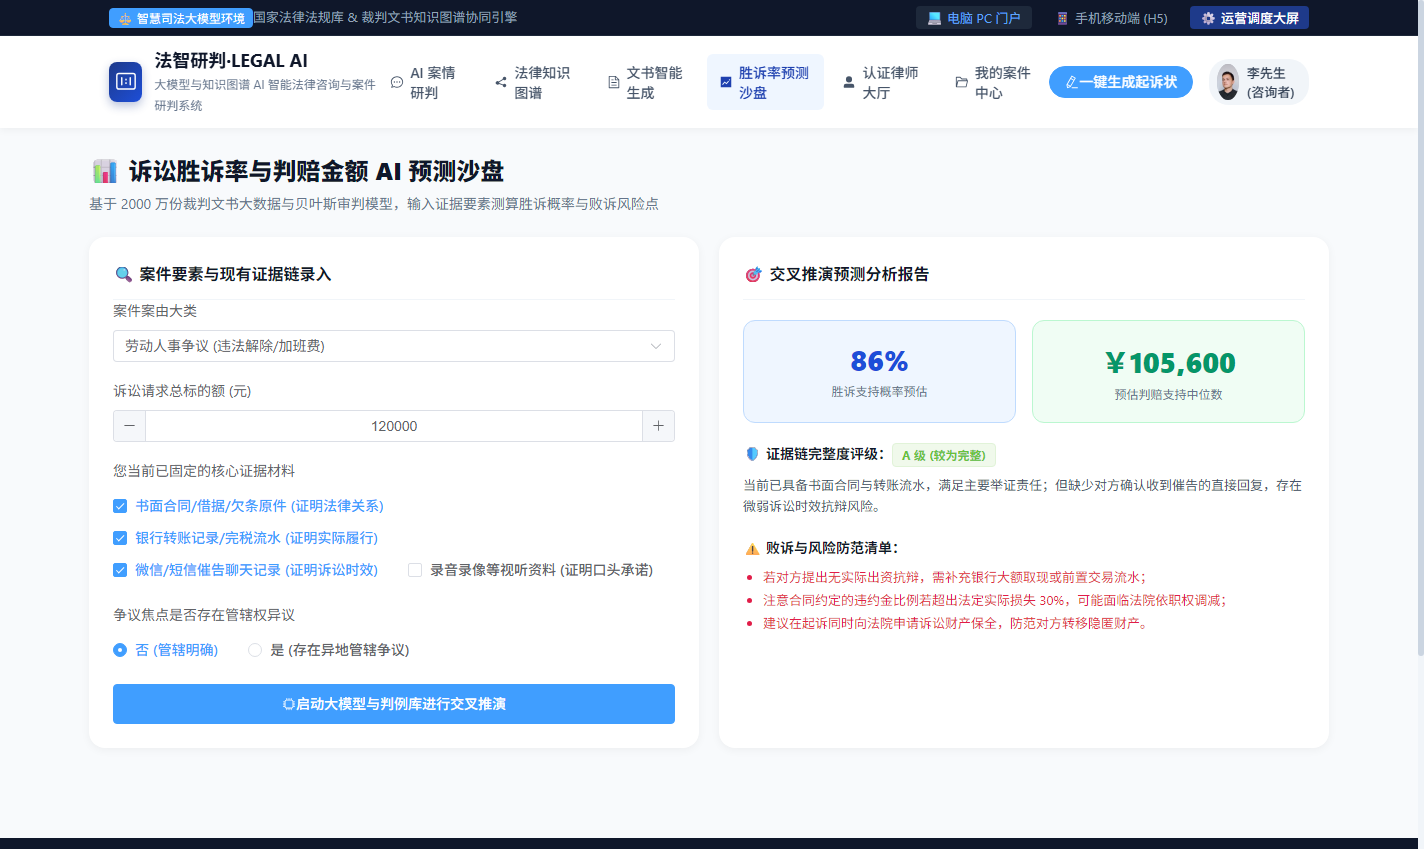1424x849 pixels.
Task: Click the 我的案件中心 folder icon
Action: [961, 82]
